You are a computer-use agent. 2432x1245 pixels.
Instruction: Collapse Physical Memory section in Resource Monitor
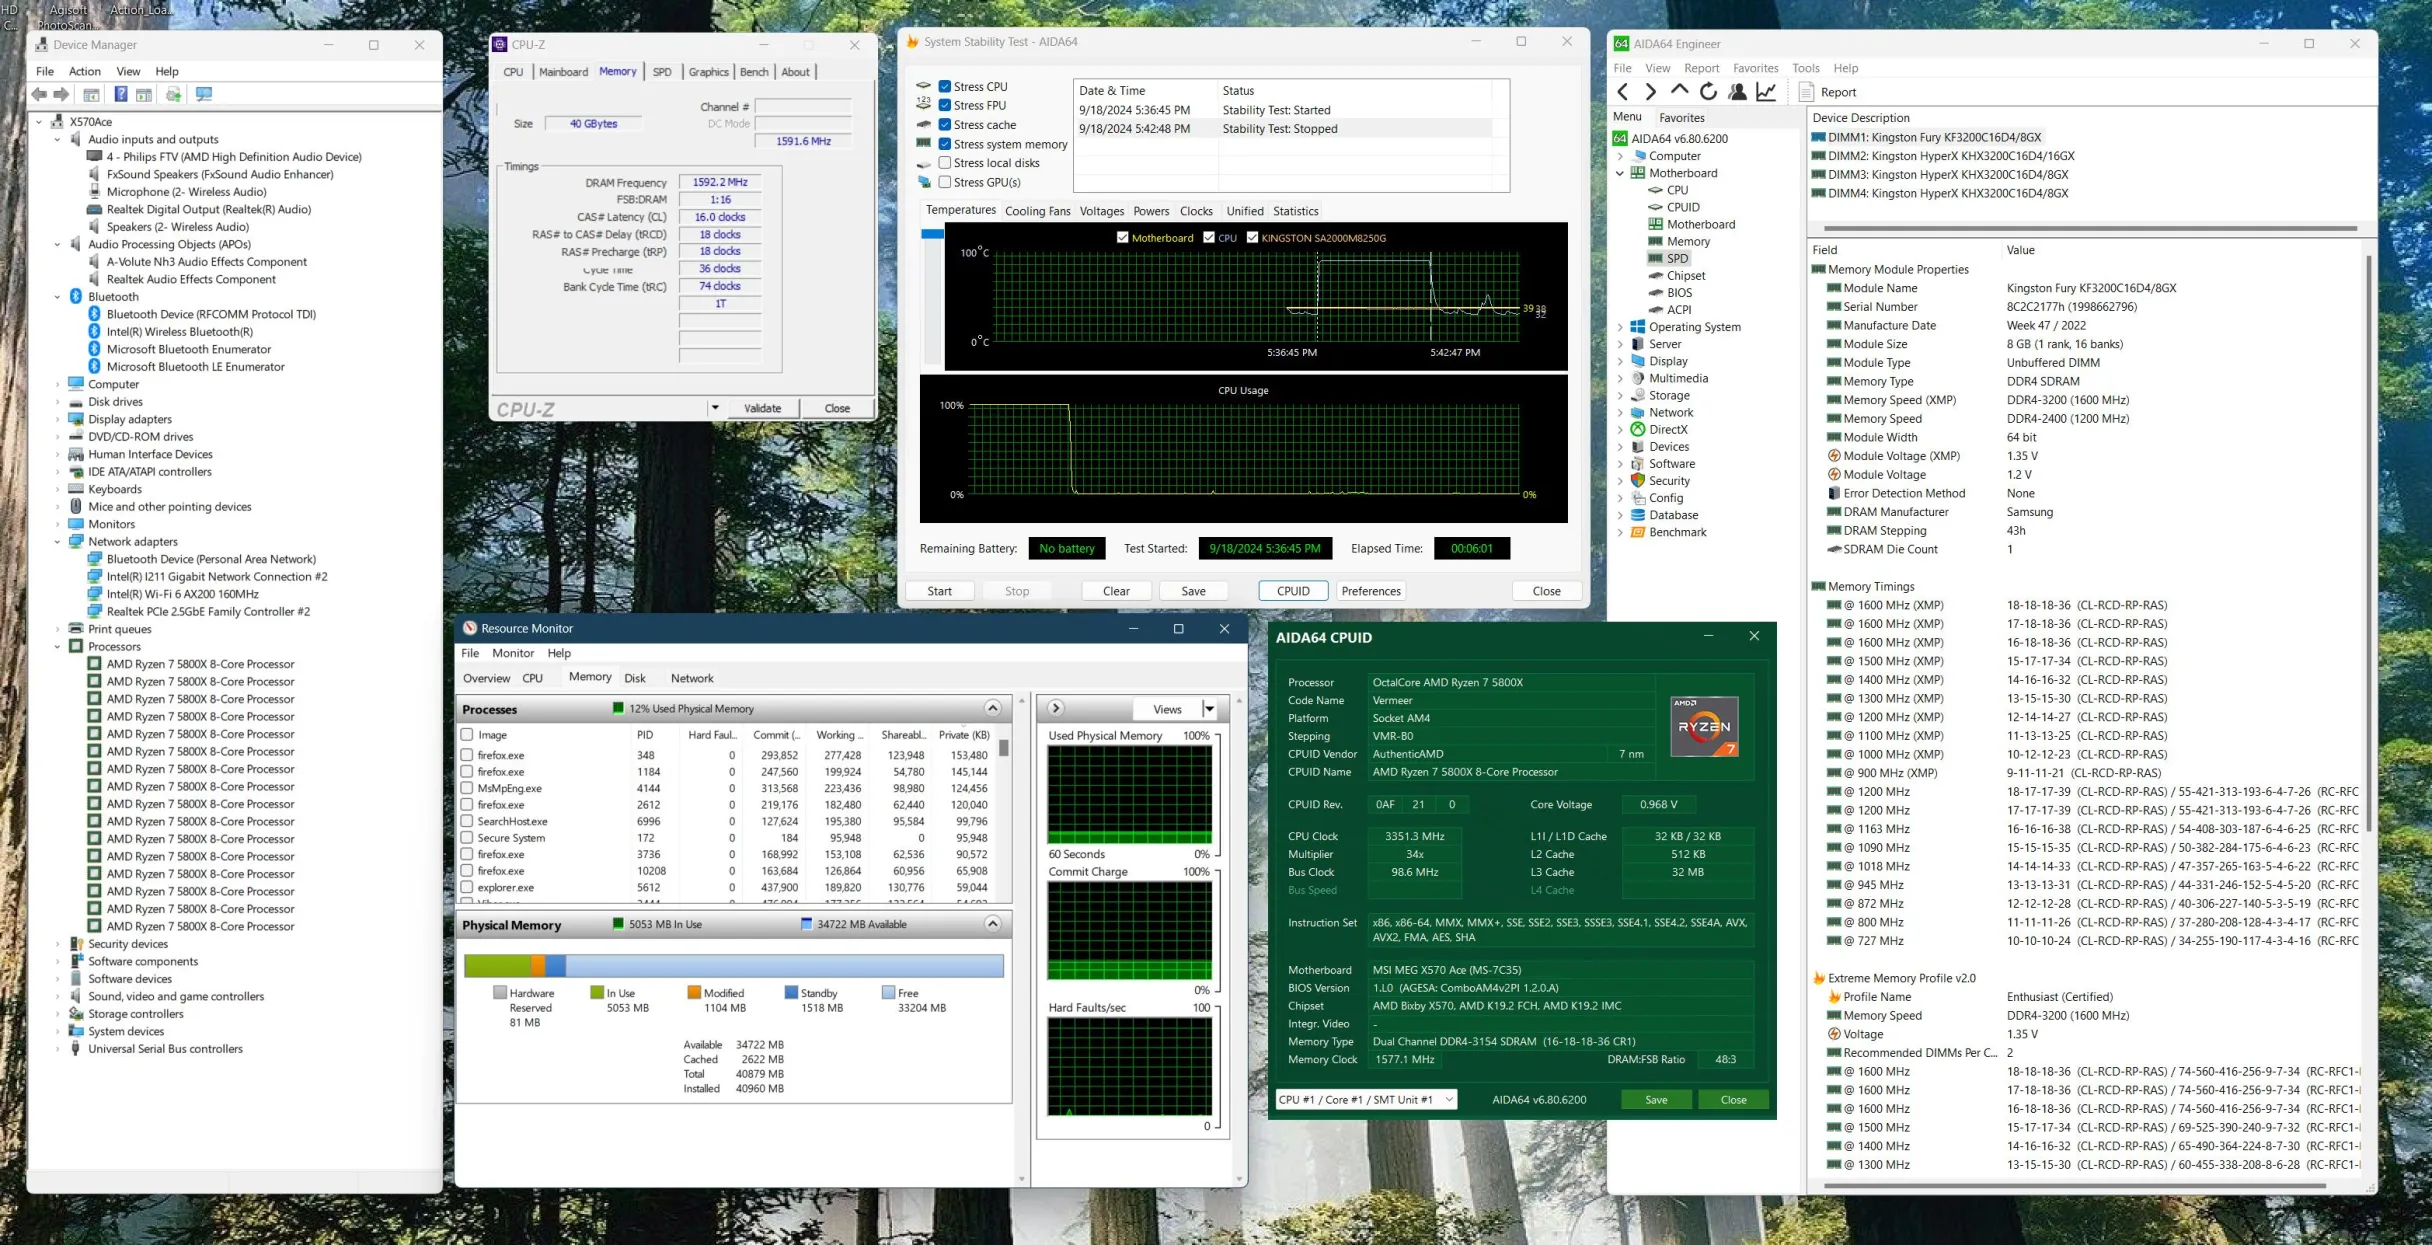[x=992, y=924]
